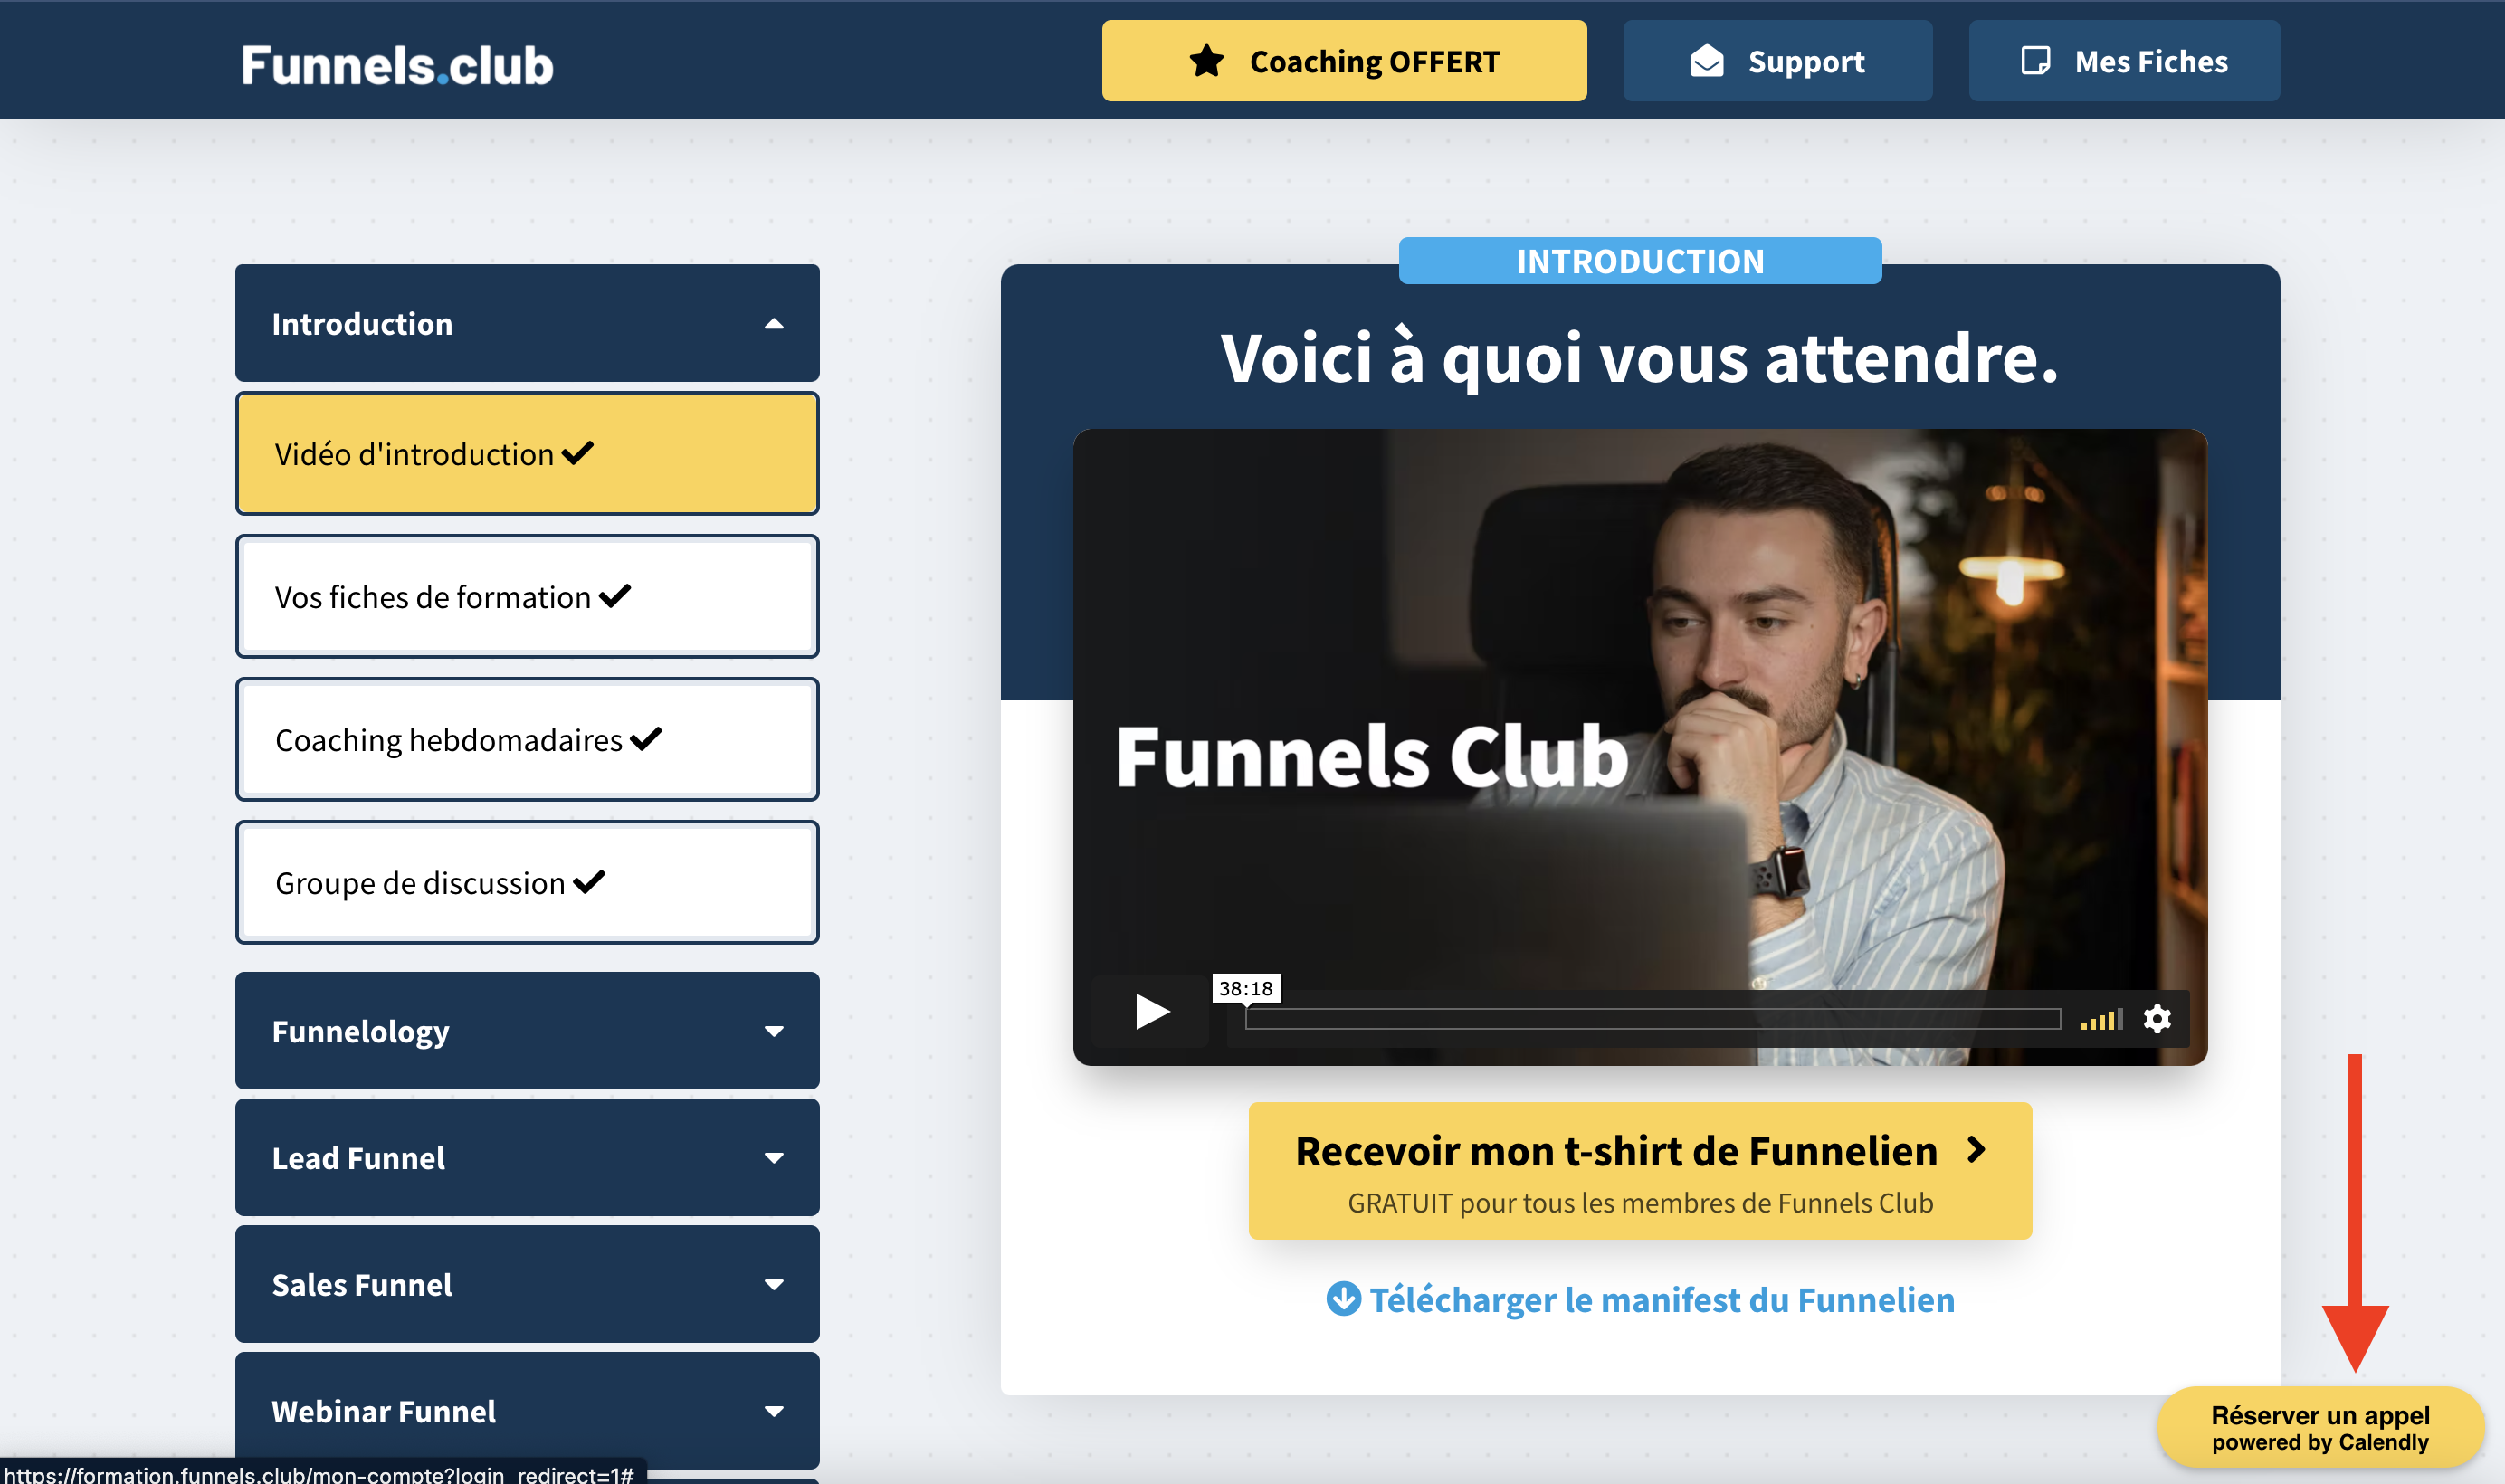Click the Funnels.club logo
This screenshot has height=1484, width=2505.
coord(397,65)
